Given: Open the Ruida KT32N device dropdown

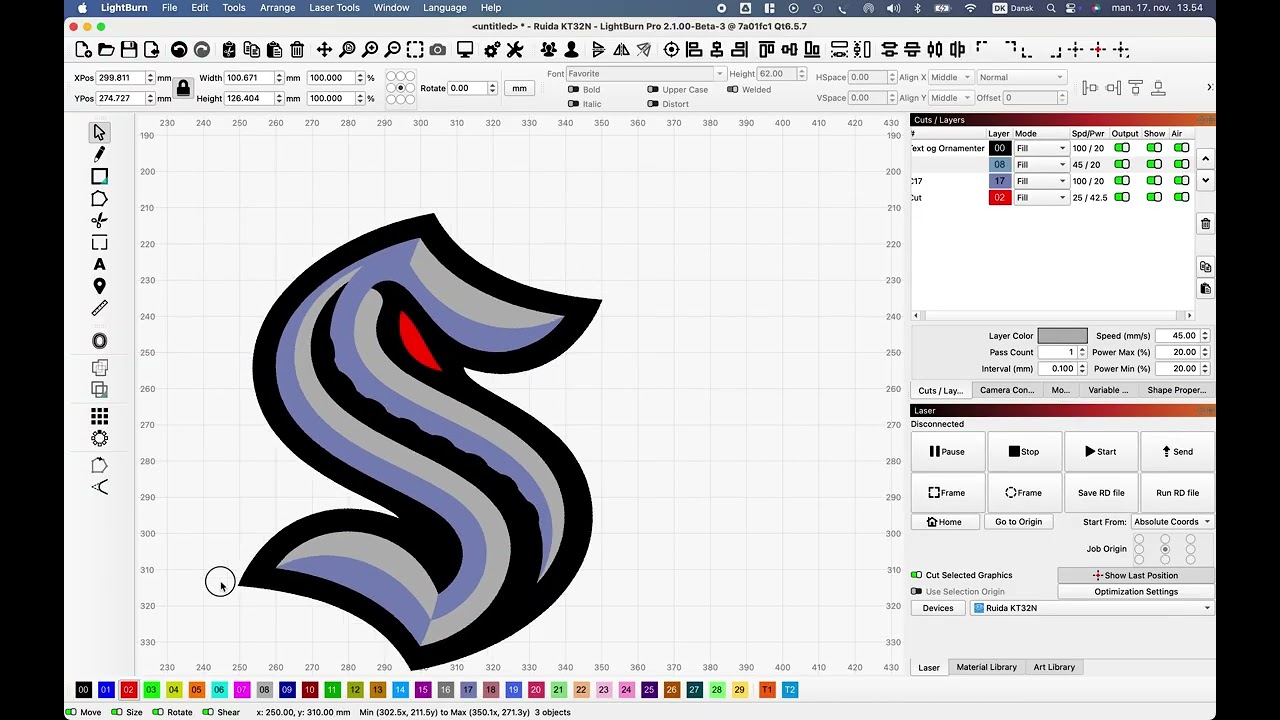Looking at the screenshot, I should tap(1091, 608).
